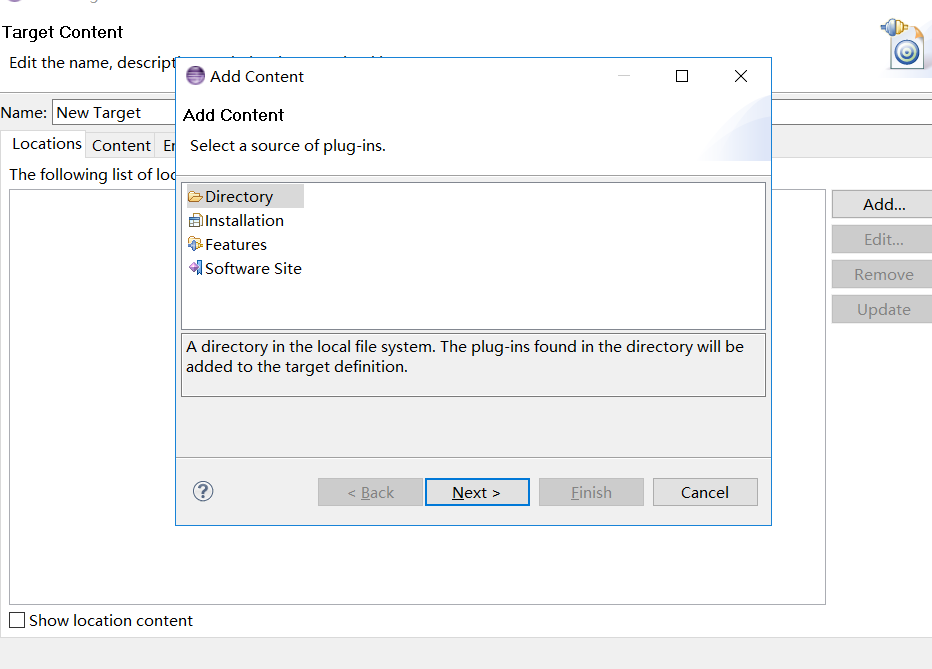Open the Content tab
The image size is (932, 669).
(x=121, y=146)
